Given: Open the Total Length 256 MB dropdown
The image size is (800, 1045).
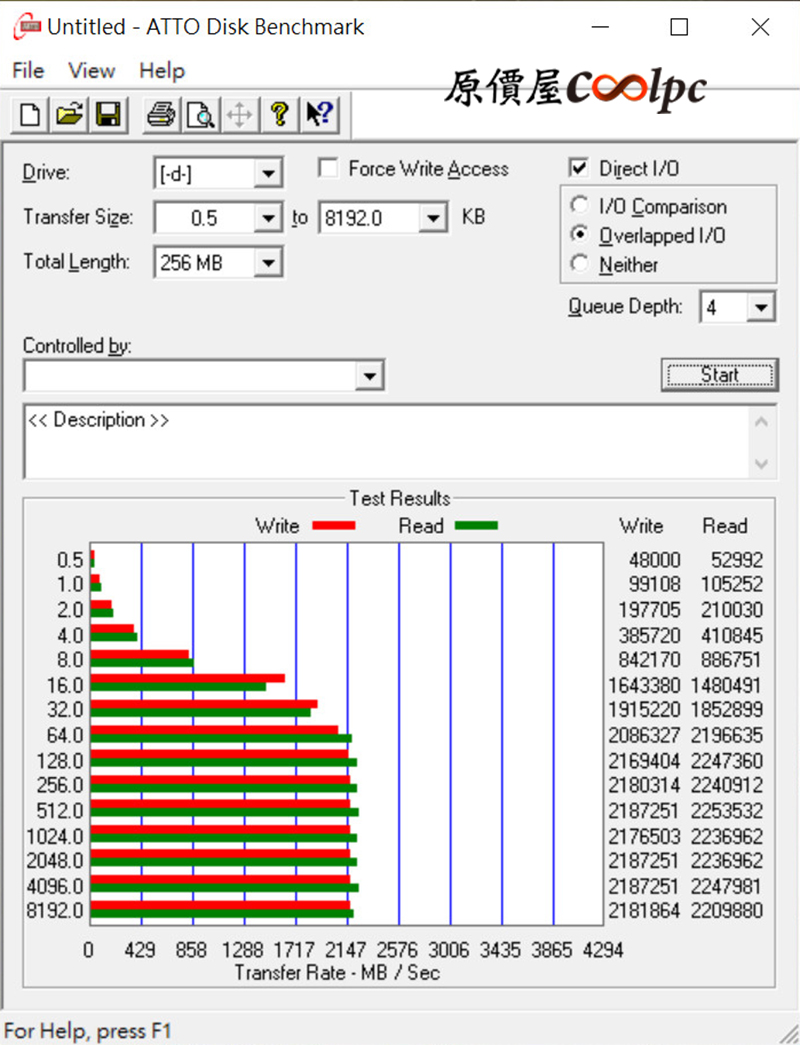Looking at the screenshot, I should pyautogui.click(x=267, y=264).
